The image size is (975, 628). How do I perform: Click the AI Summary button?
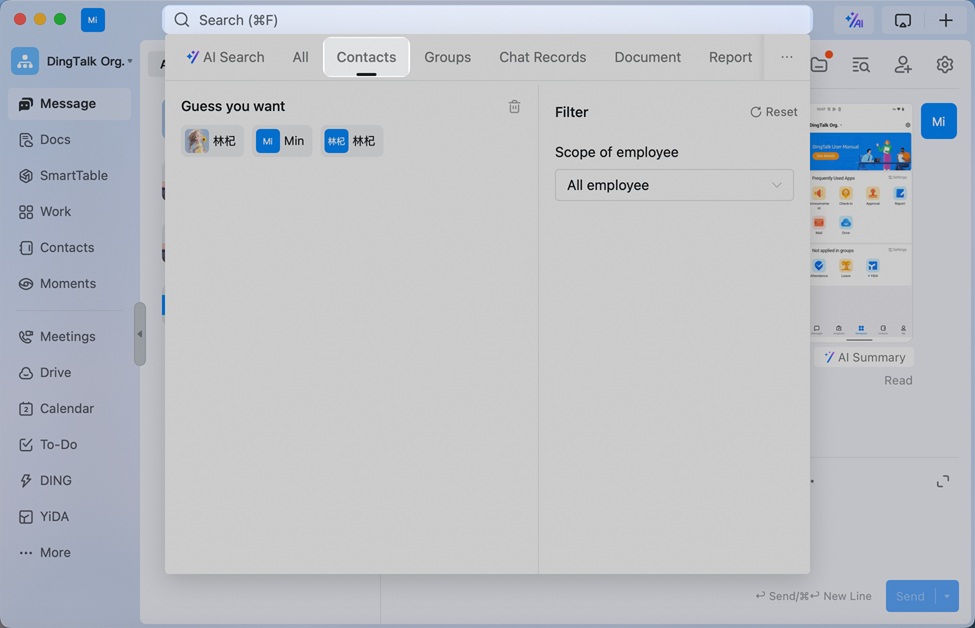pos(864,358)
